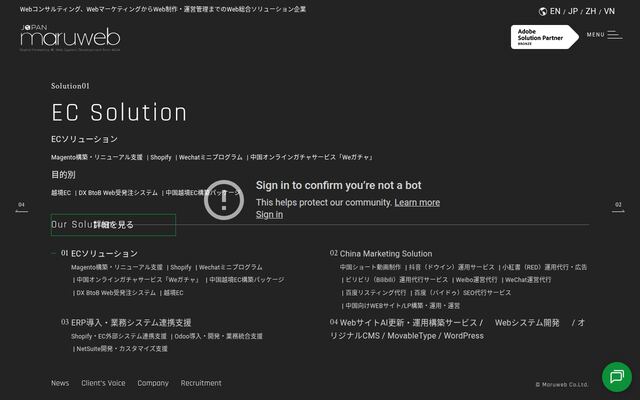Open the Client's Voice footer link
Image resolution: width=640 pixels, height=400 pixels.
pos(103,383)
